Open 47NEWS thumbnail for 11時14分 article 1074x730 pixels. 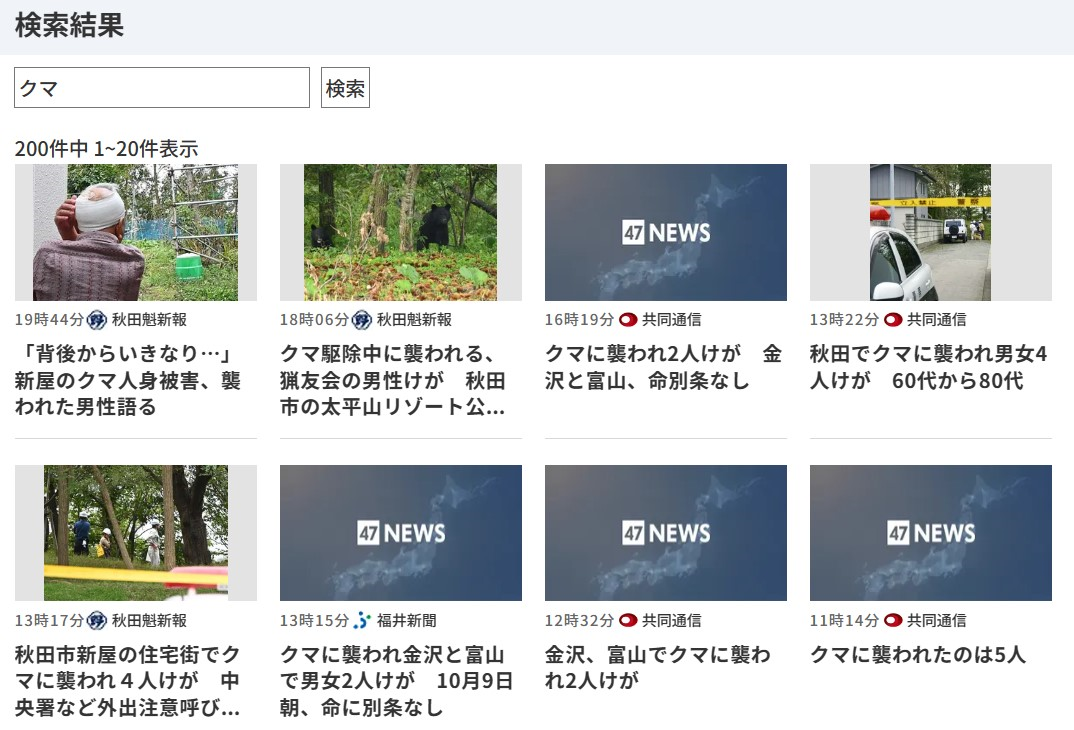(931, 533)
